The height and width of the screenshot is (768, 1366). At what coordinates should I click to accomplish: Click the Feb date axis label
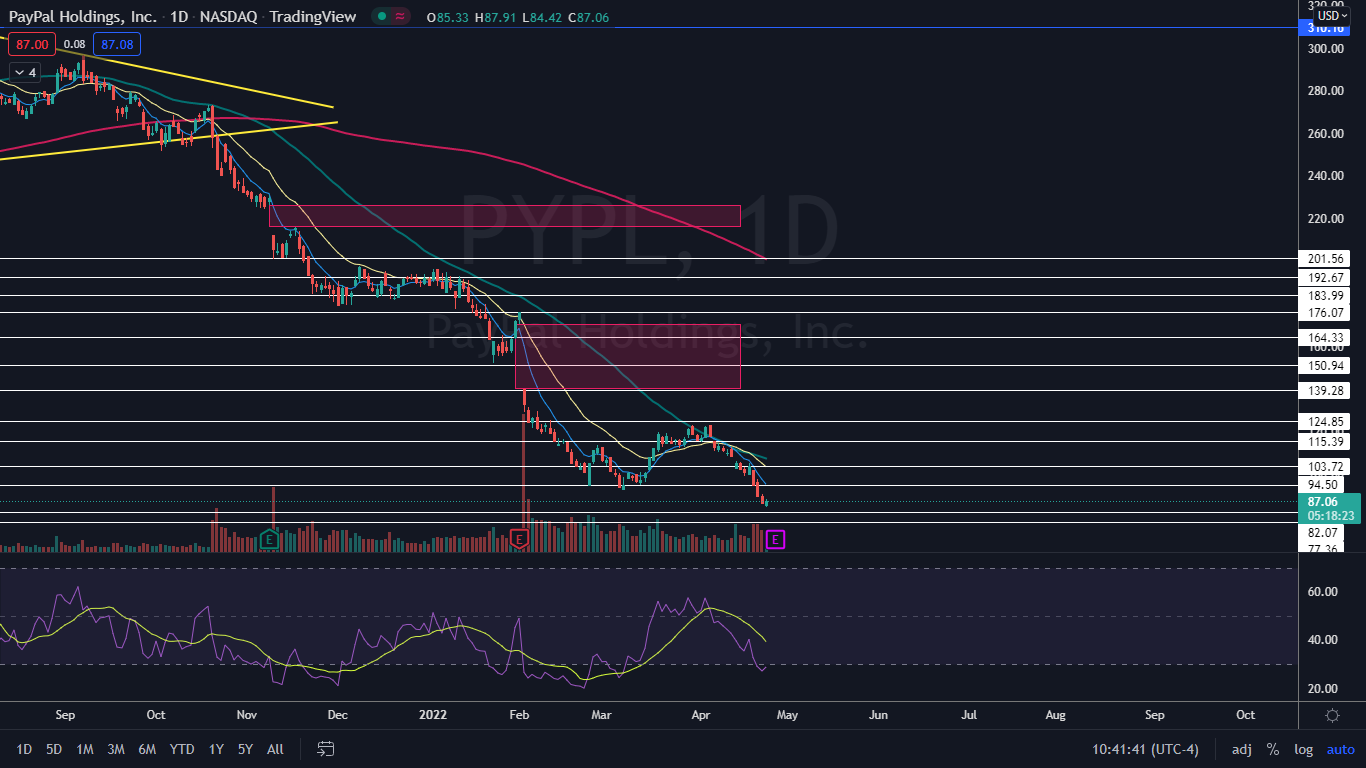point(518,715)
